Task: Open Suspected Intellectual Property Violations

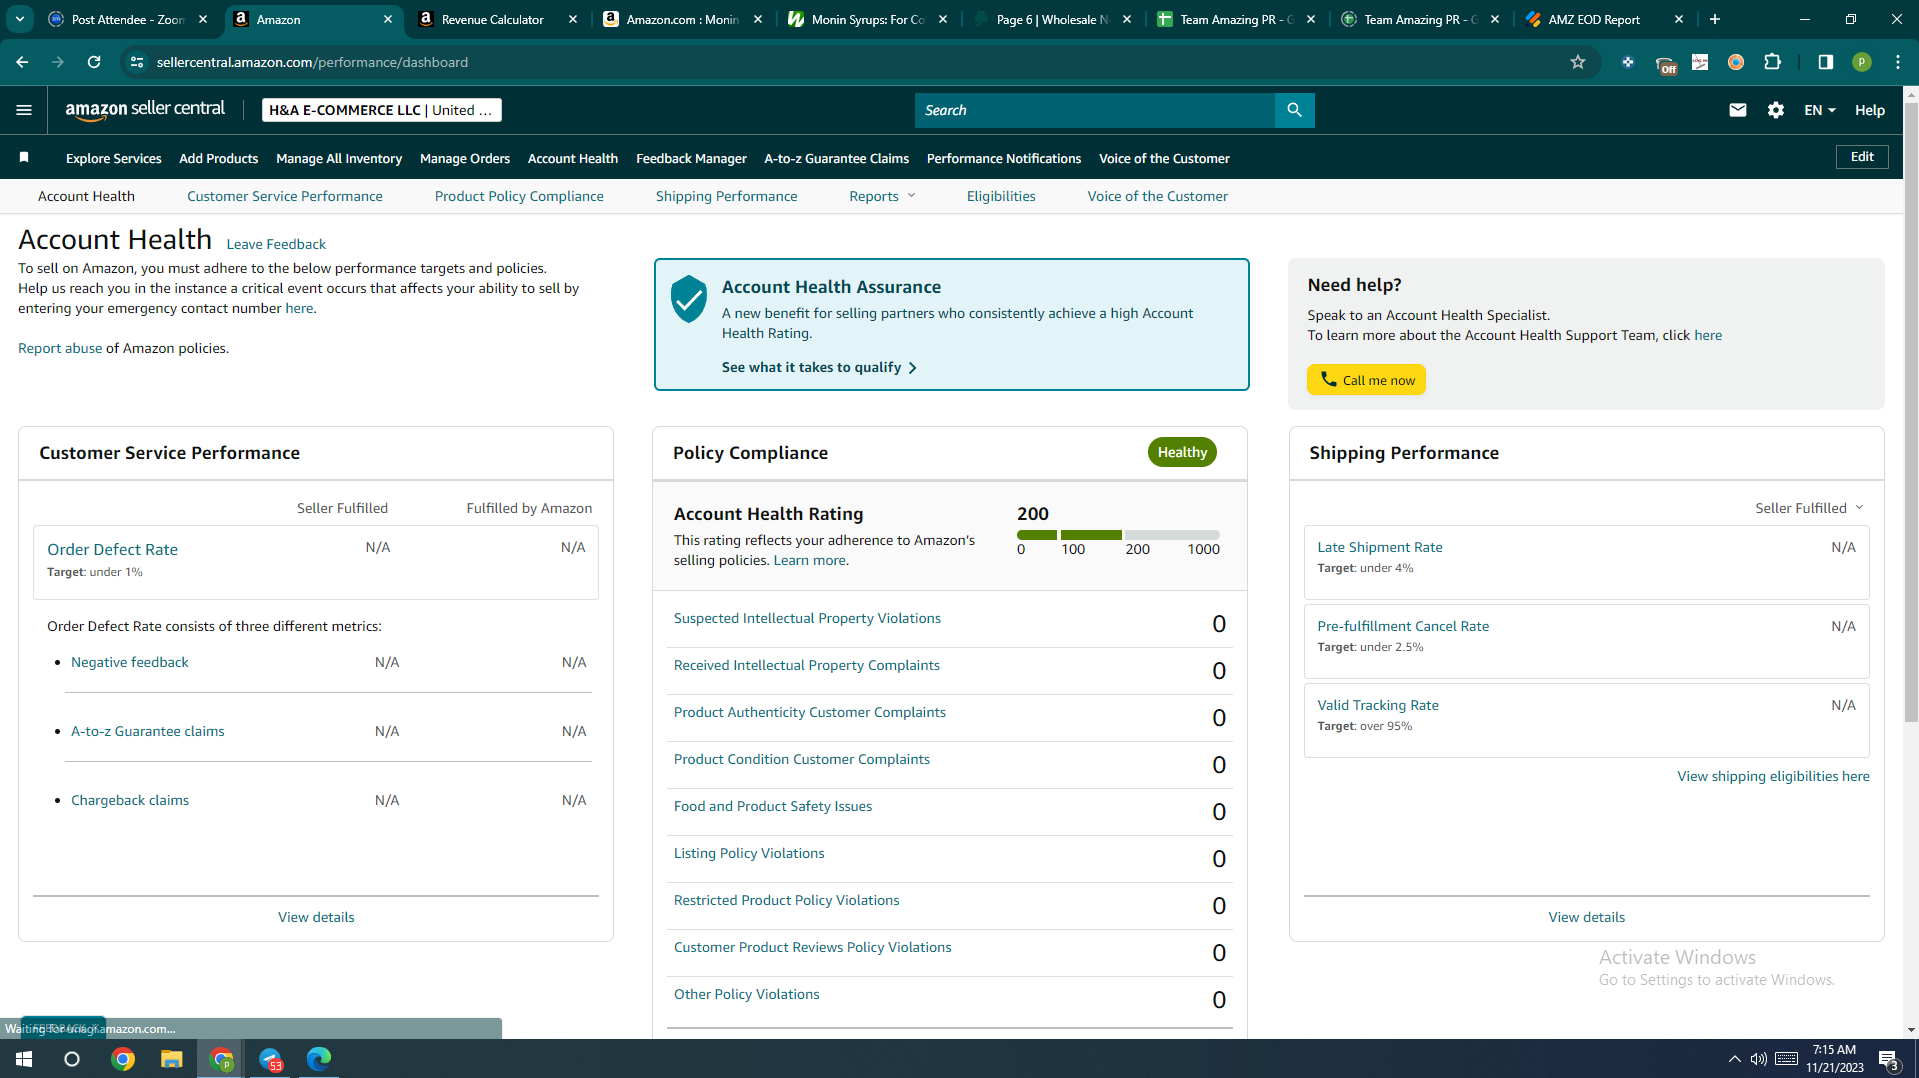Action: point(807,618)
